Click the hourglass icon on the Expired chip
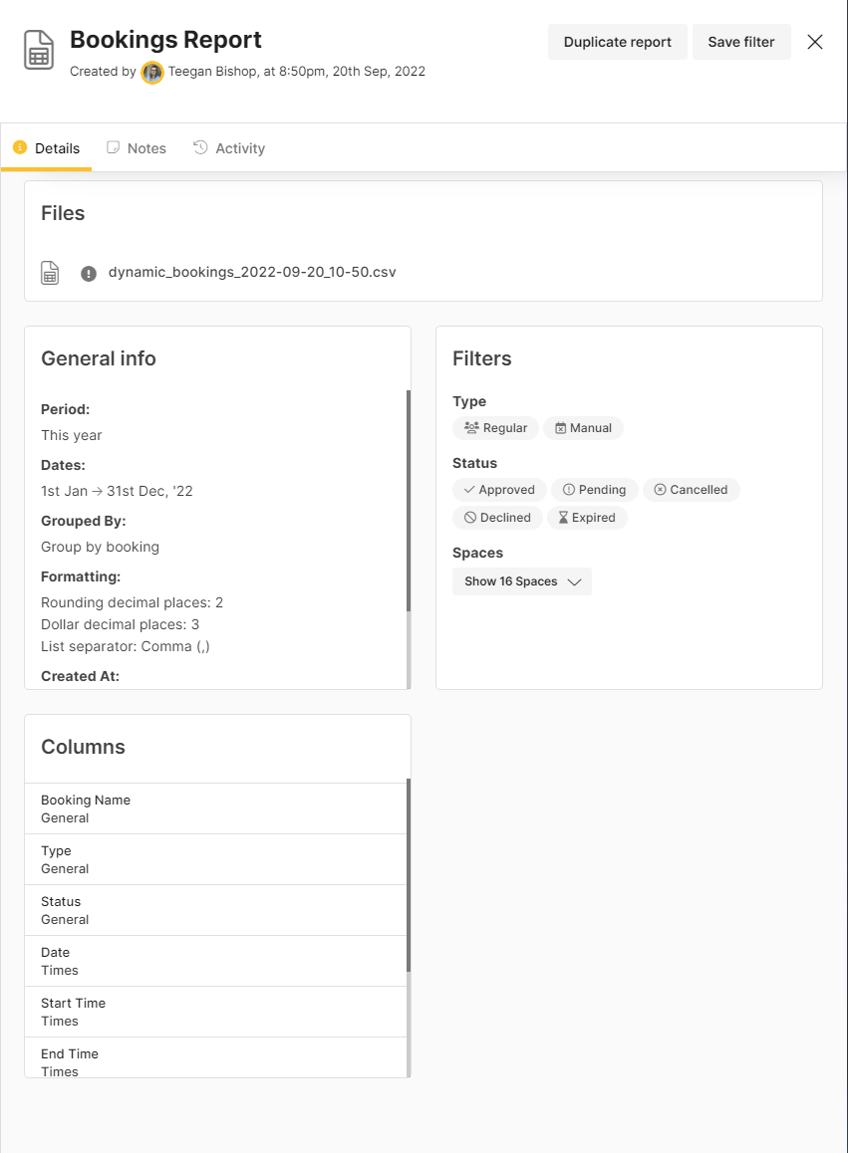This screenshot has height=1153, width=848. 564,517
